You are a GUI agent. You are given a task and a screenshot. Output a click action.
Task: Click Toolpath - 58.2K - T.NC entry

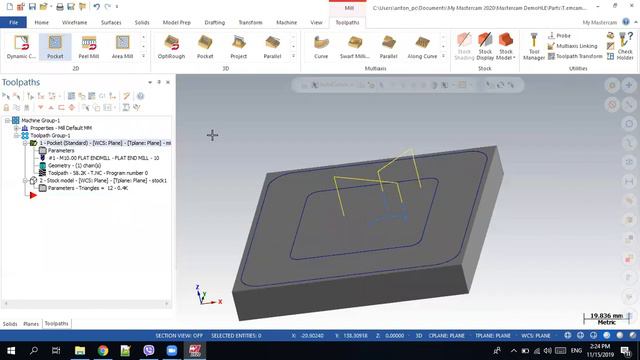click(98, 173)
